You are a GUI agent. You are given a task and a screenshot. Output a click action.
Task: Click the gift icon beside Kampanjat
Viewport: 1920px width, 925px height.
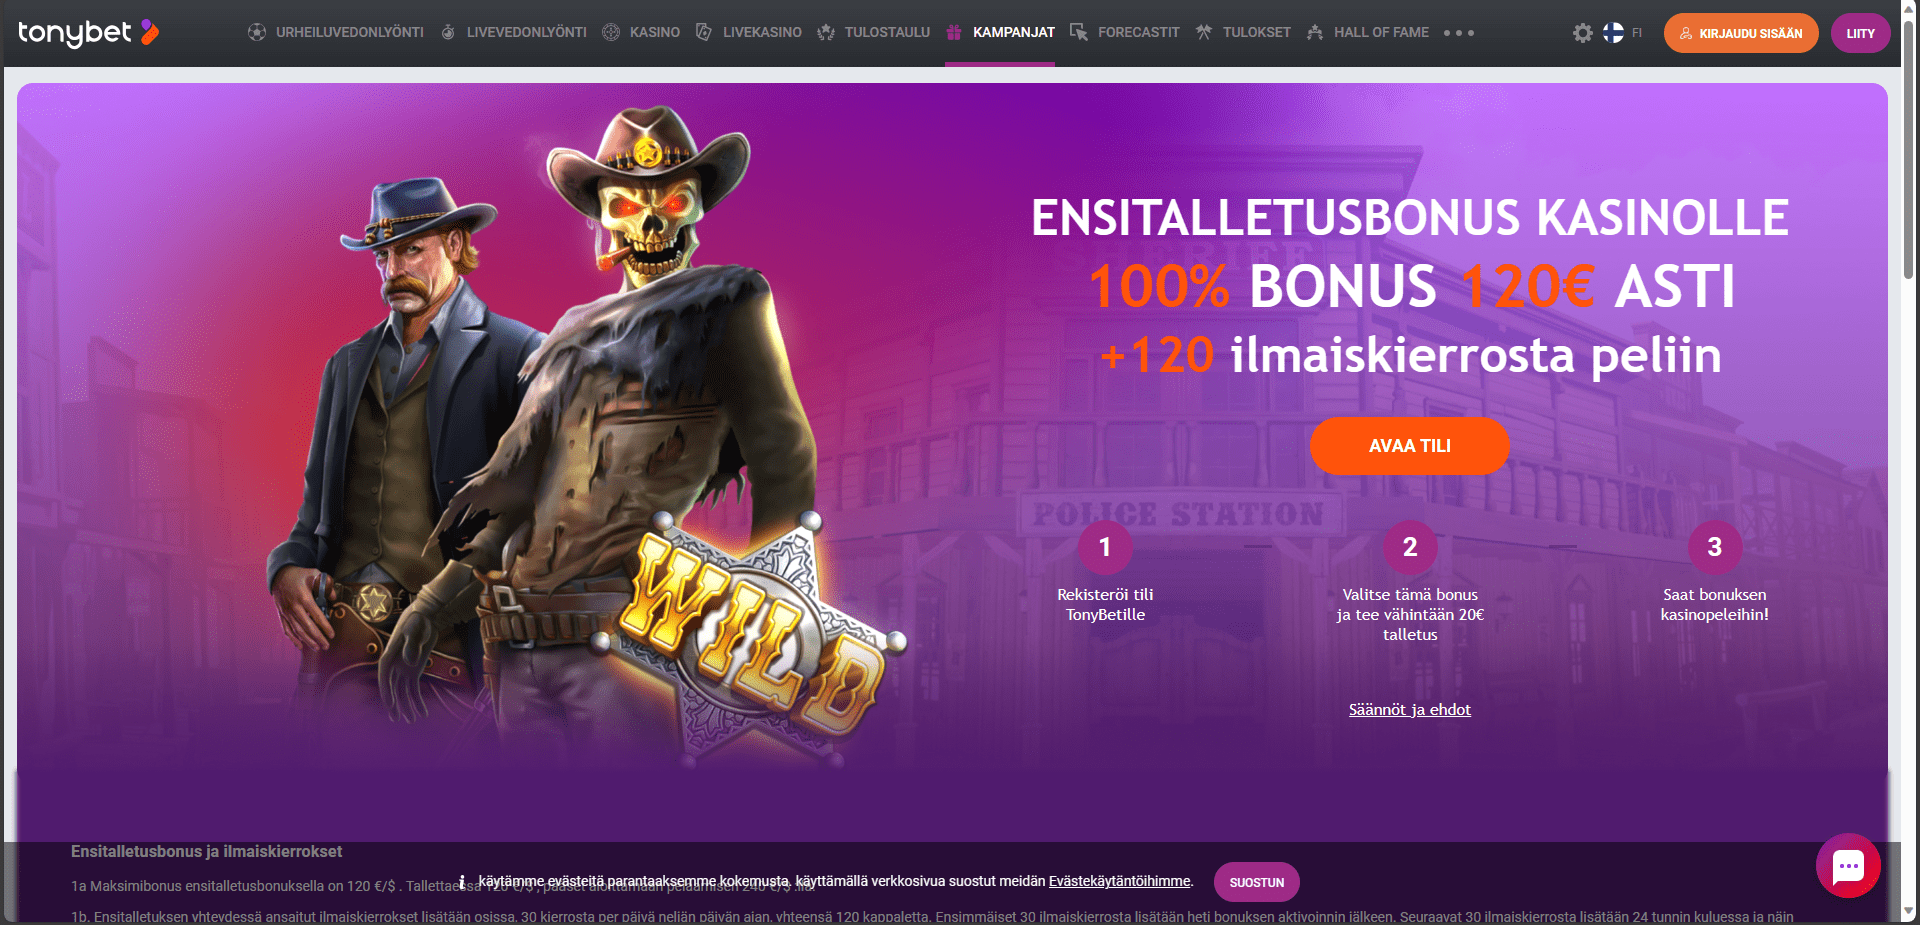(x=954, y=32)
